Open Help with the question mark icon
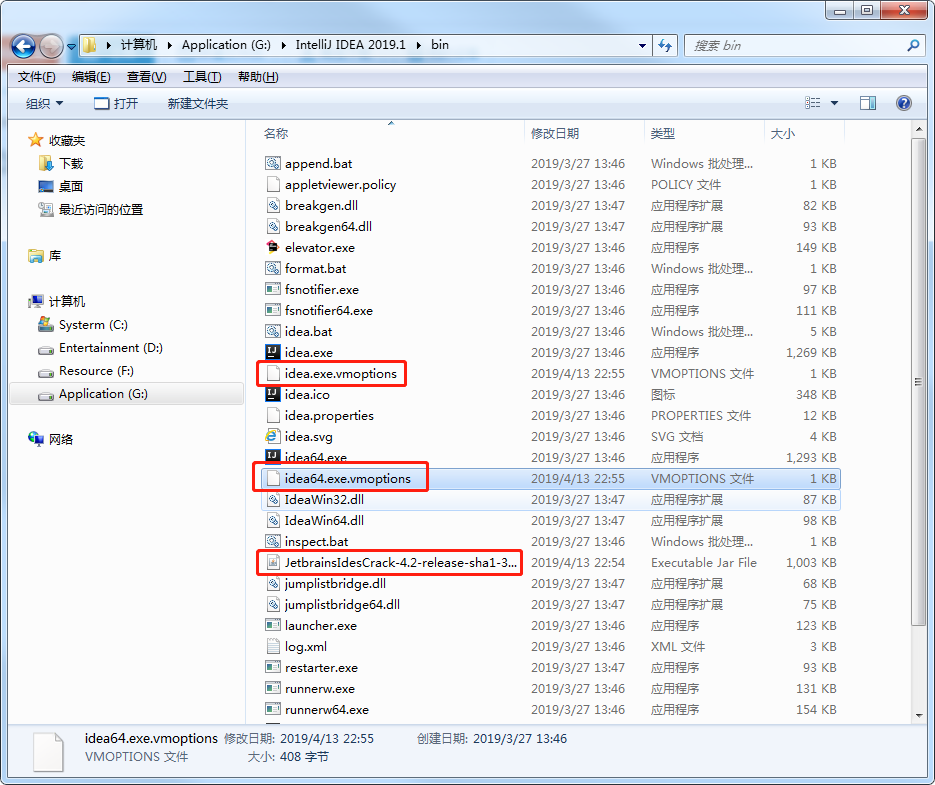 [x=903, y=103]
